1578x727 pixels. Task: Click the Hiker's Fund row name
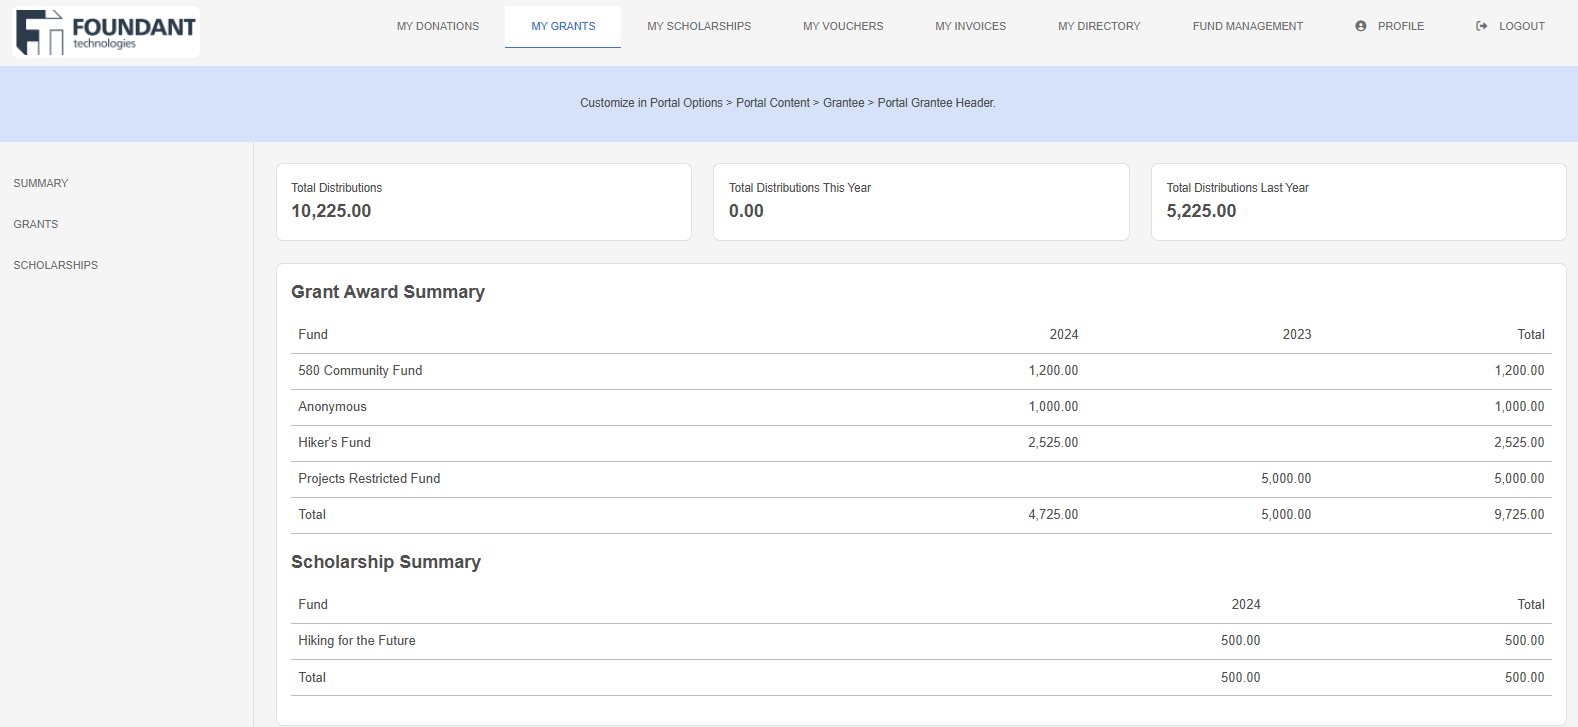(334, 442)
